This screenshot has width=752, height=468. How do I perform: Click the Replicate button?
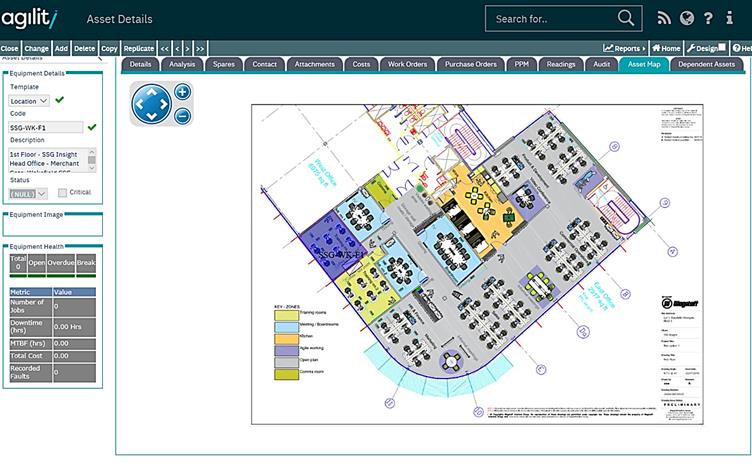139,48
